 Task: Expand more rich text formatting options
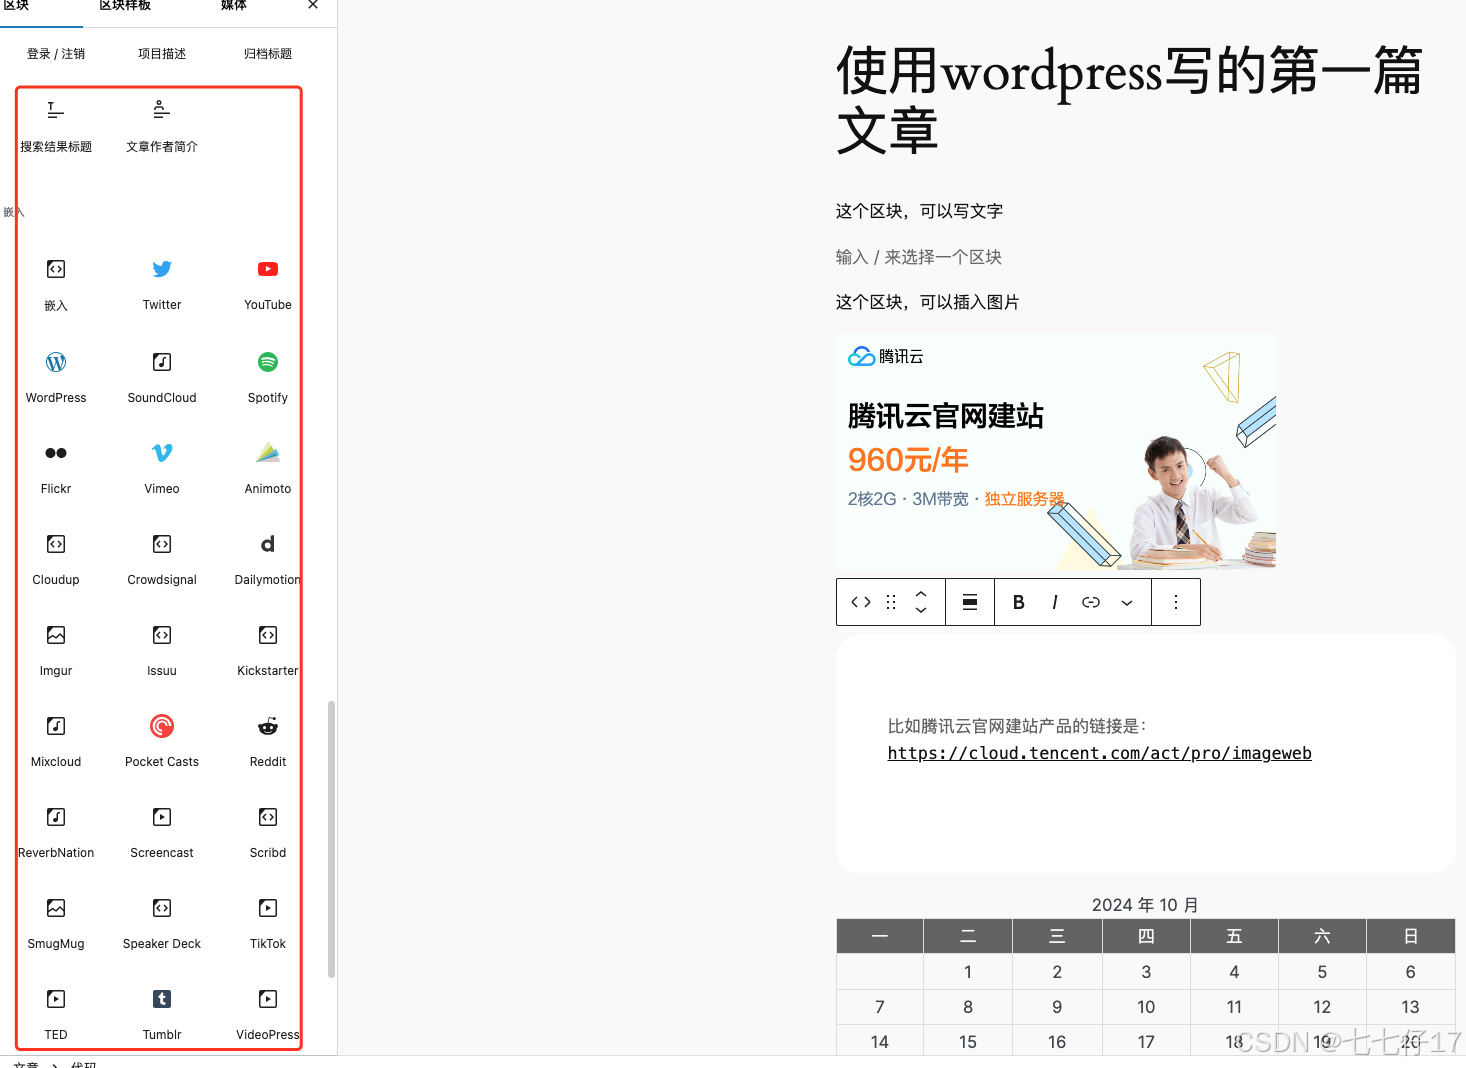tap(1127, 602)
